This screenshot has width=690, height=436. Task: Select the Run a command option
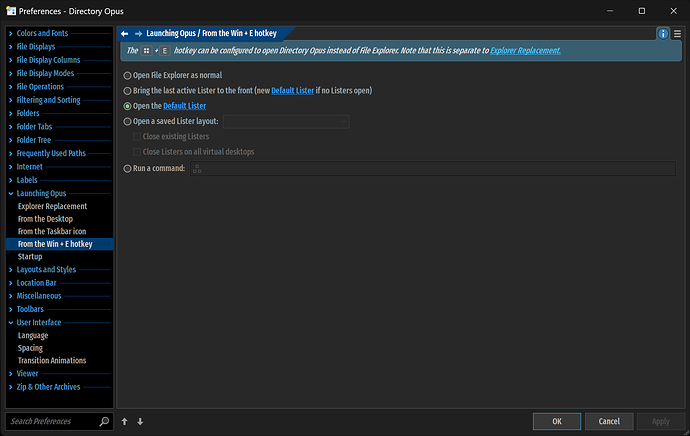tap(127, 169)
